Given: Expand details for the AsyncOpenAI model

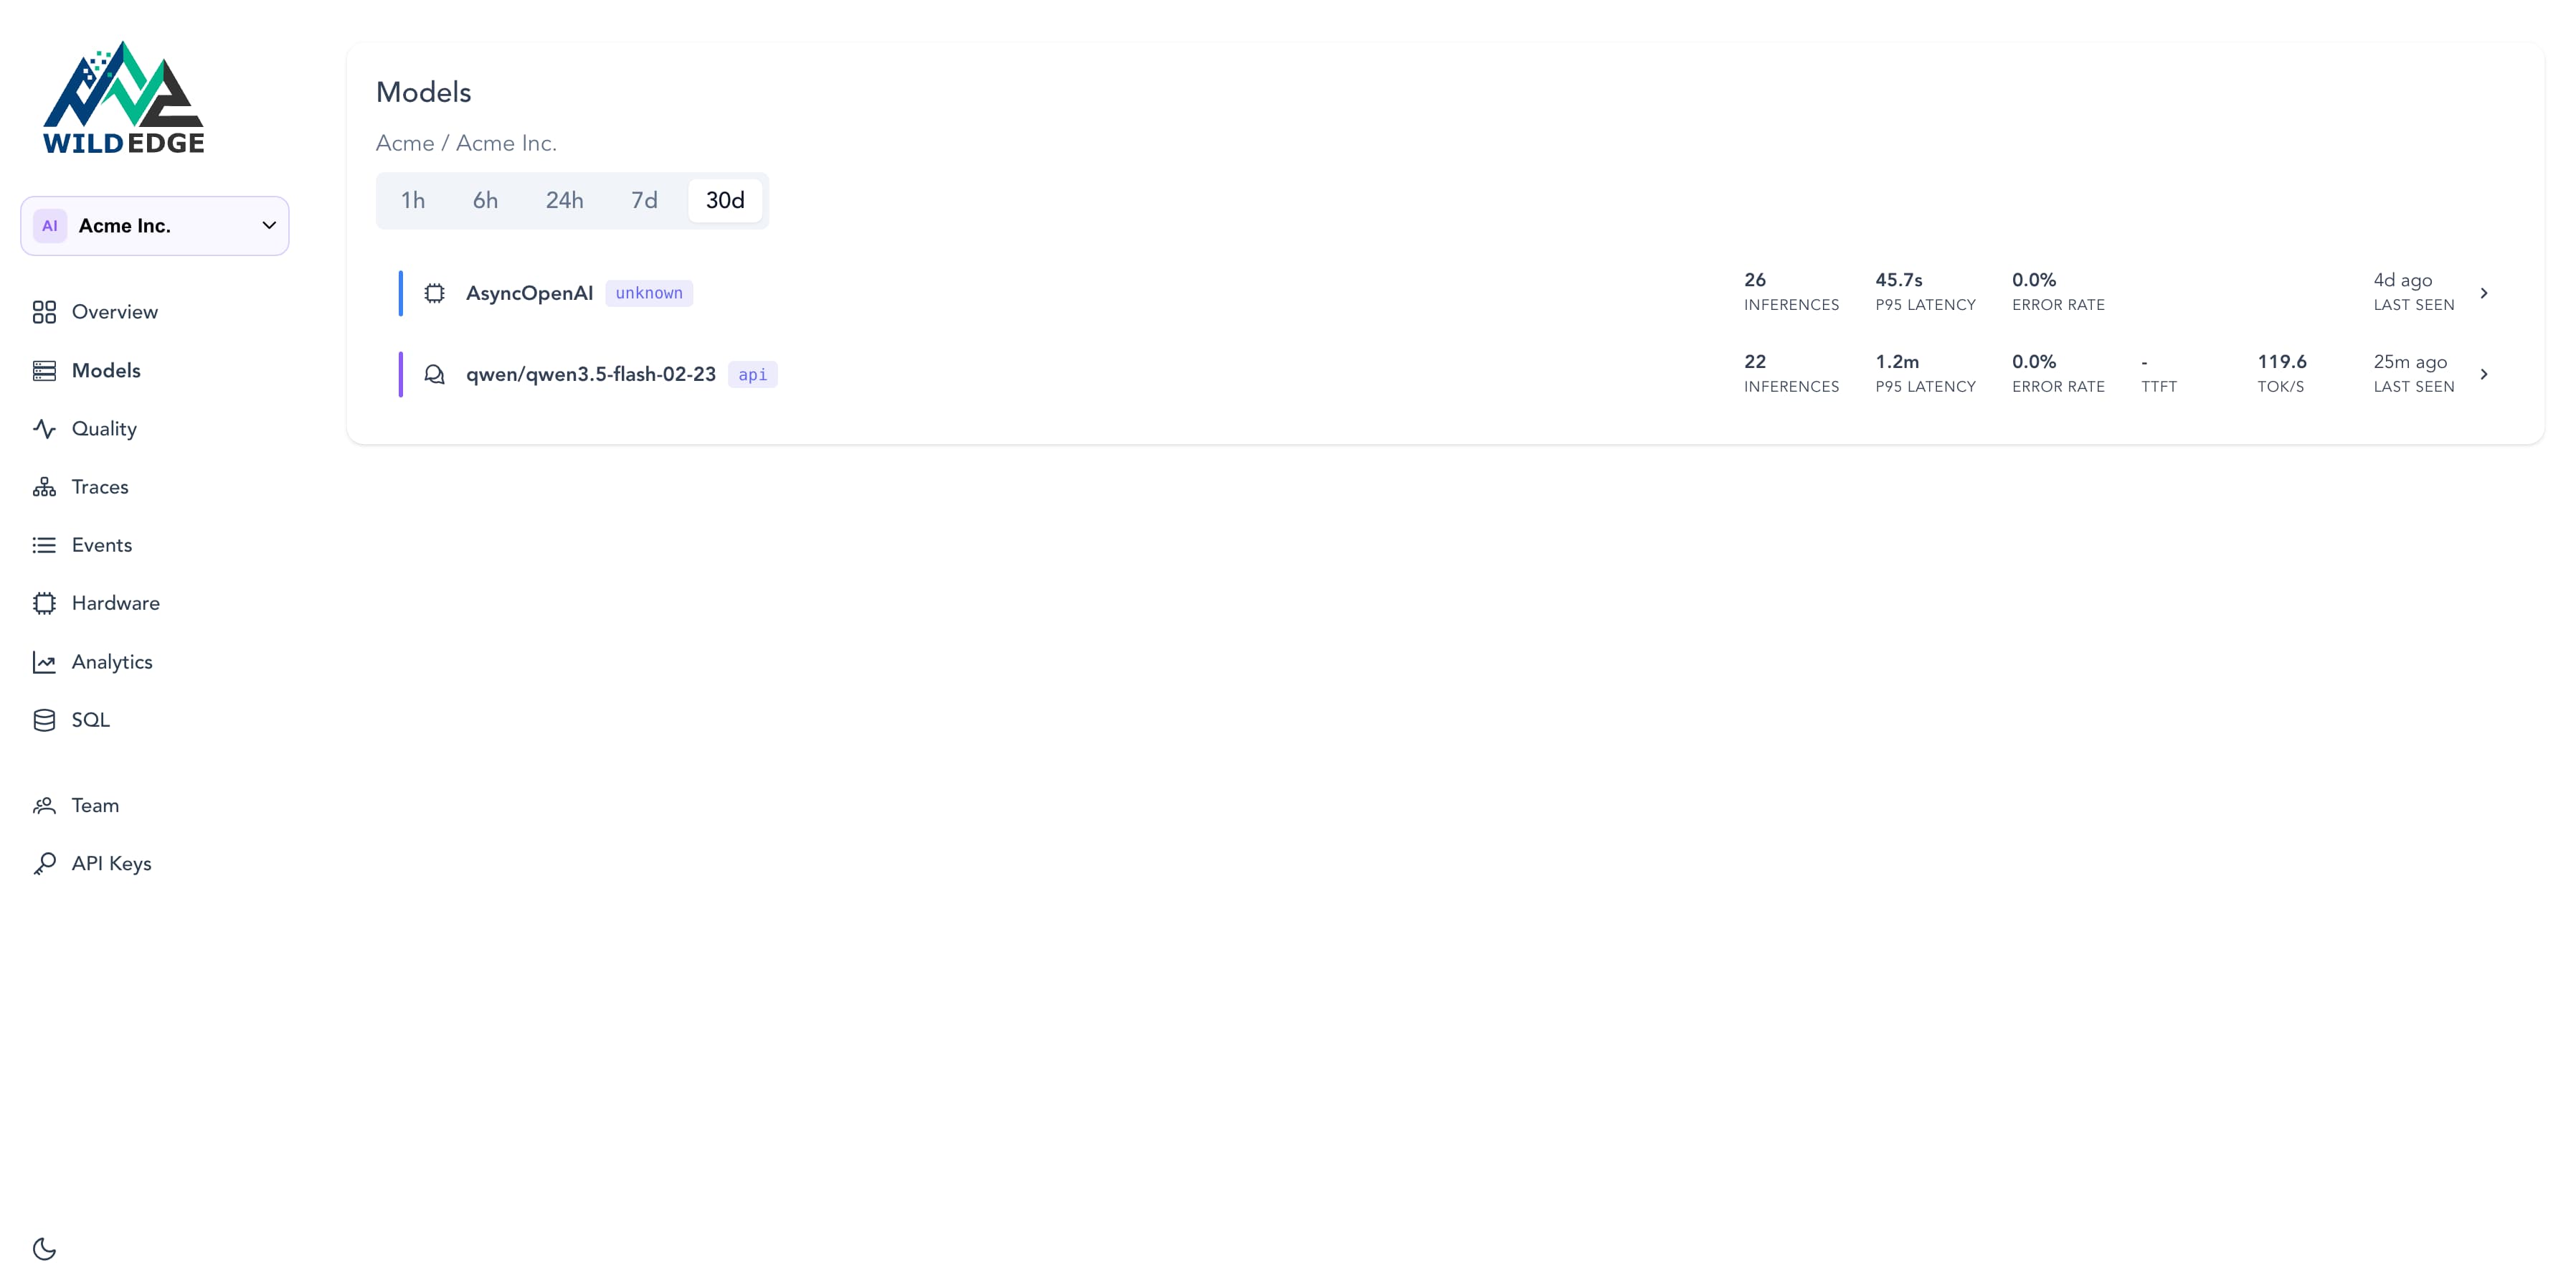Looking at the screenshot, I should [2485, 292].
